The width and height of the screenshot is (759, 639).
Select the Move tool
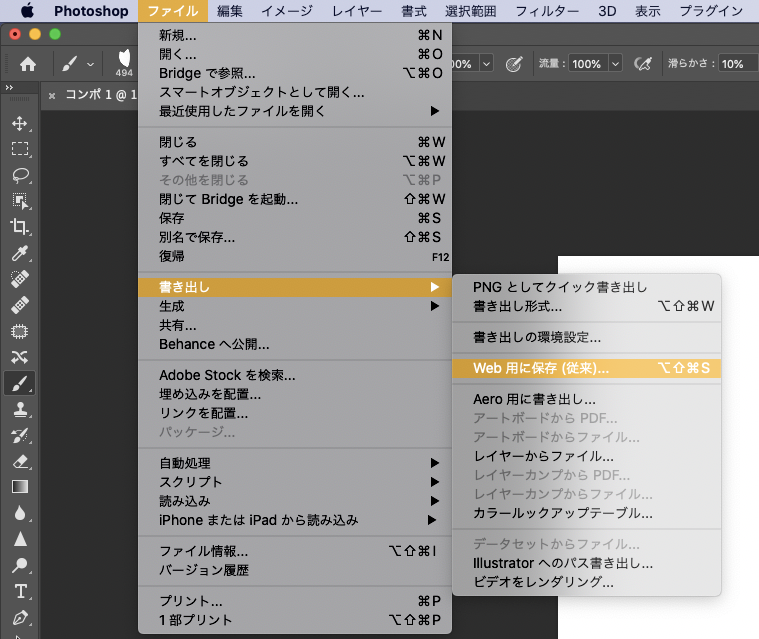point(19,123)
